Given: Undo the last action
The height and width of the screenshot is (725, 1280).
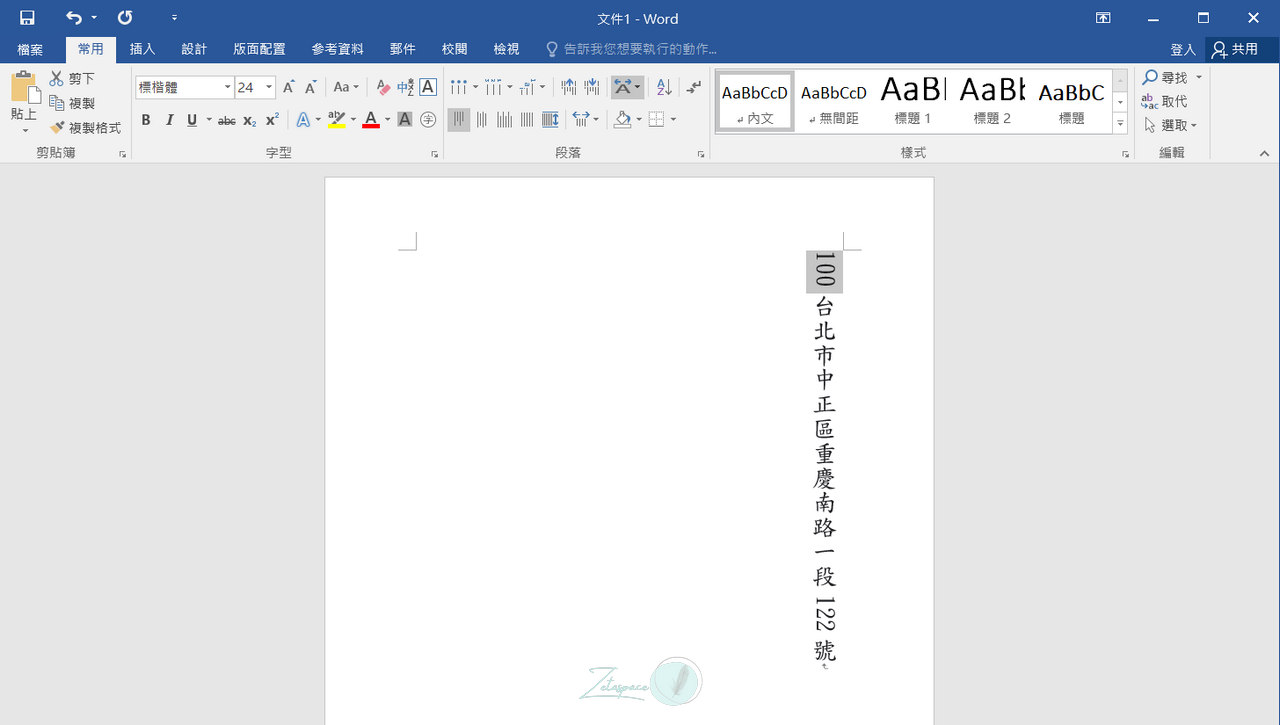Looking at the screenshot, I should 74,18.
